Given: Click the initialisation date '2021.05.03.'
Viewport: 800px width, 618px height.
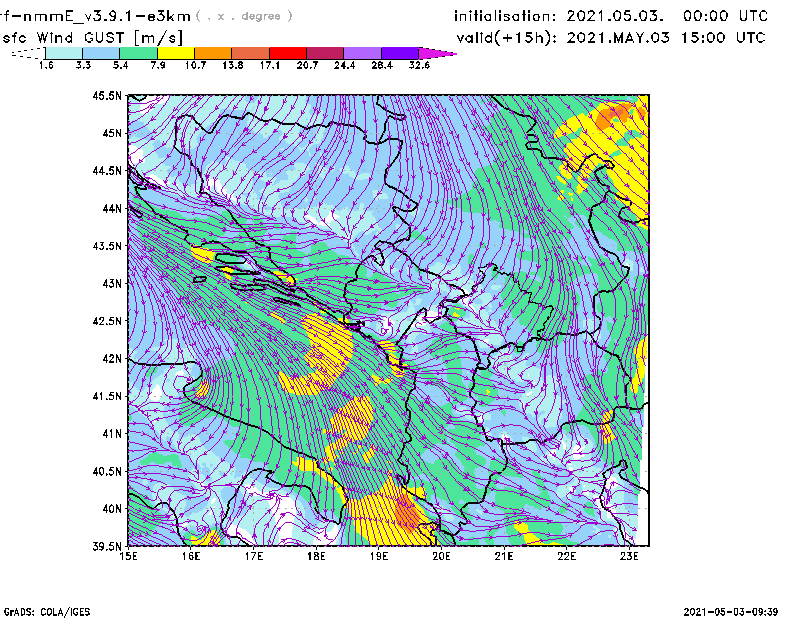Looking at the screenshot, I should (x=615, y=16).
